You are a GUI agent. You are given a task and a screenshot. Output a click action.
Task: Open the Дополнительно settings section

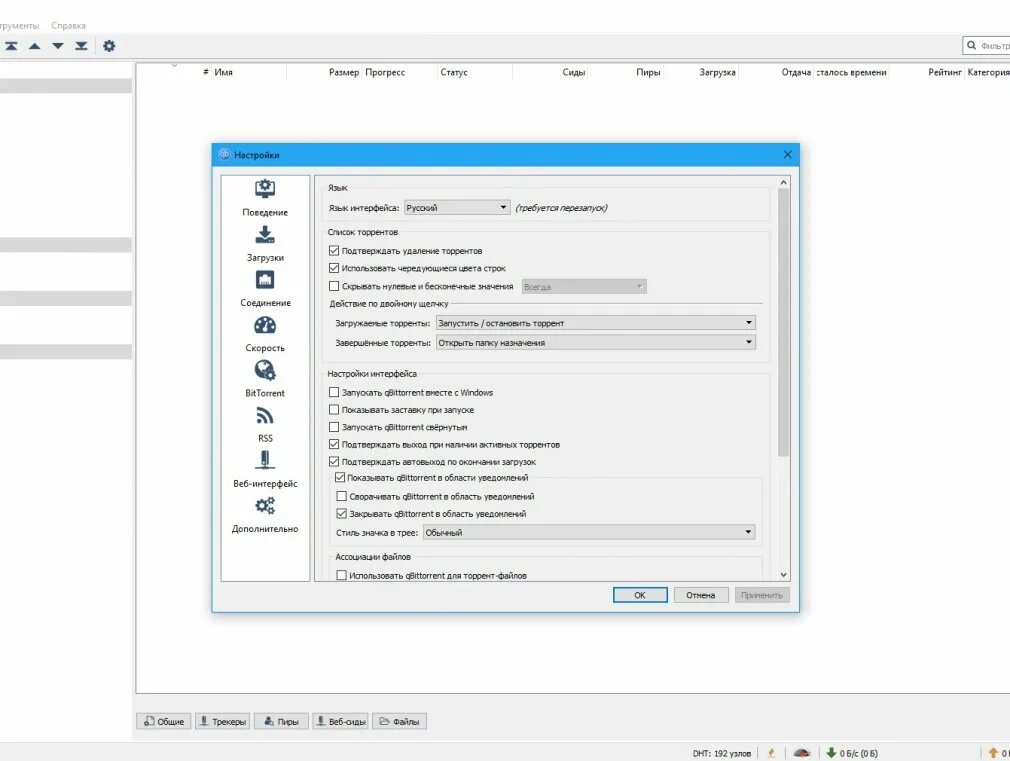pos(265,515)
